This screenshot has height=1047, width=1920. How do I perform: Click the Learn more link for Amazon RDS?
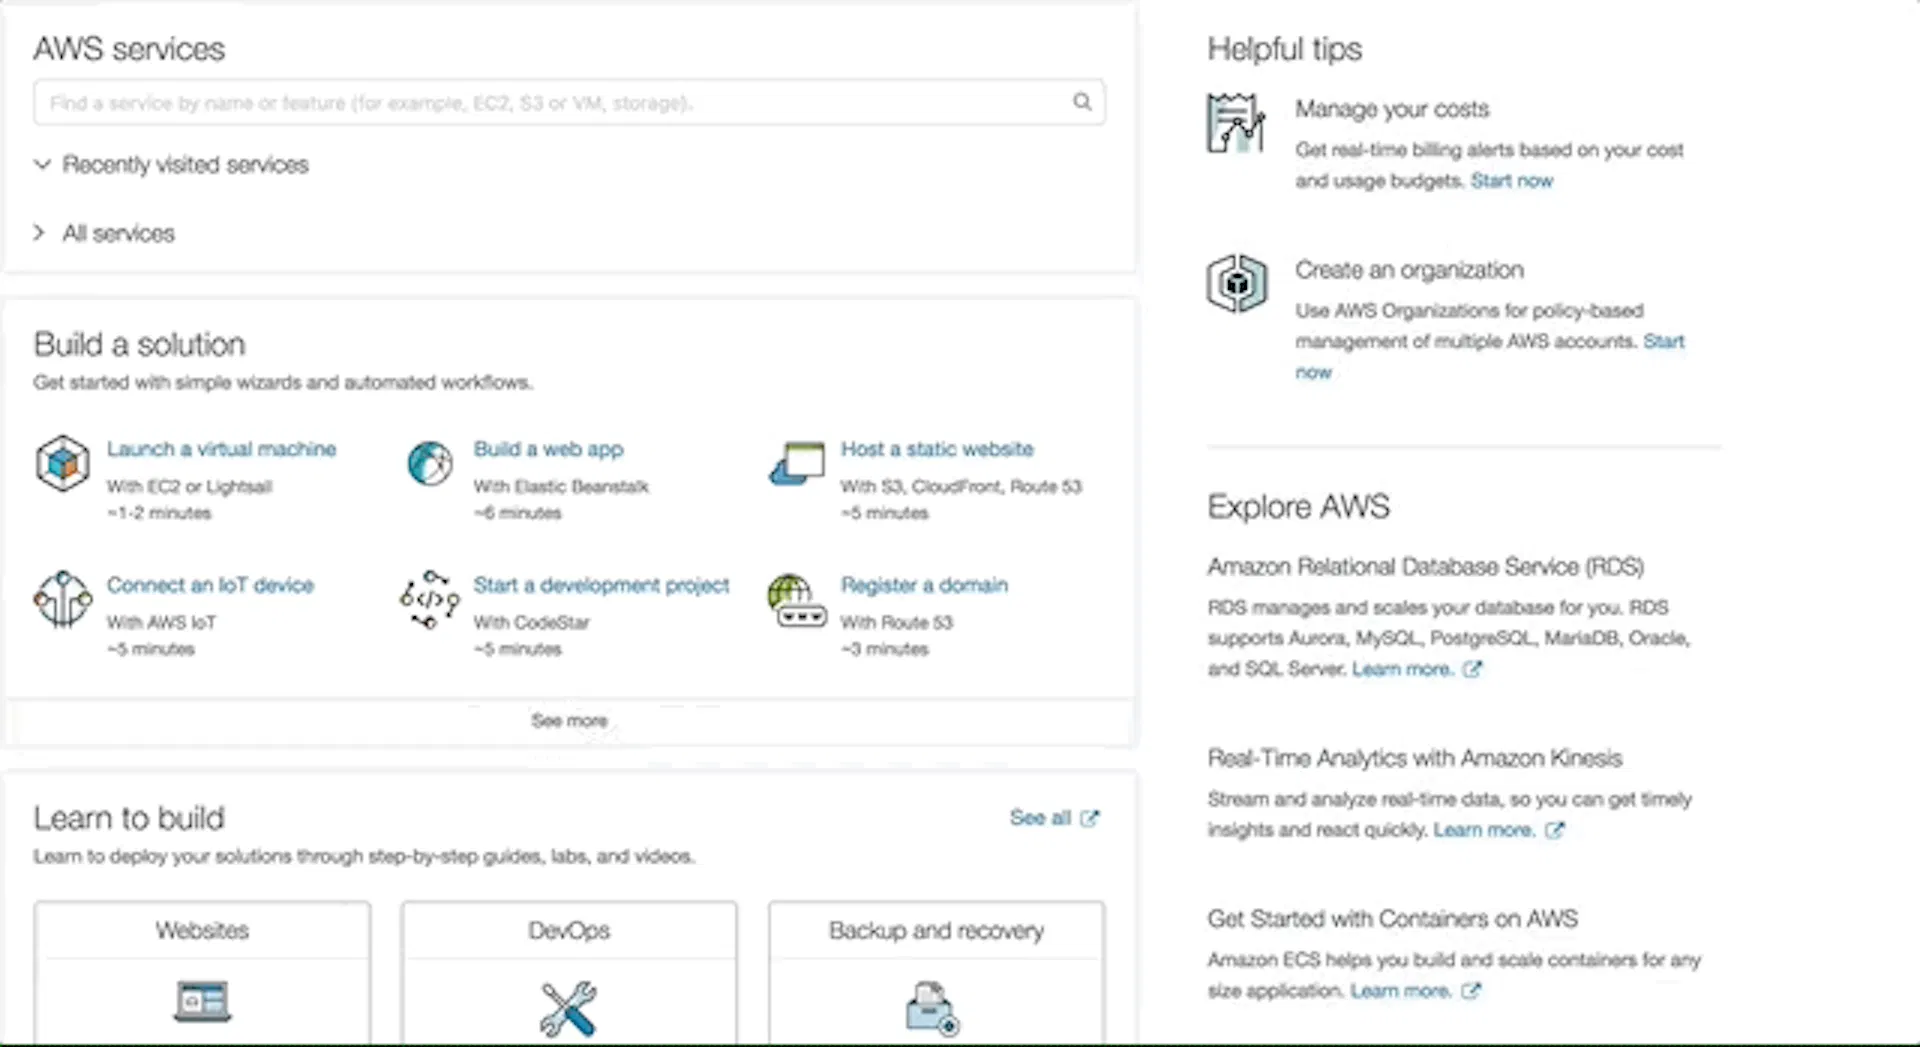(x=1416, y=669)
